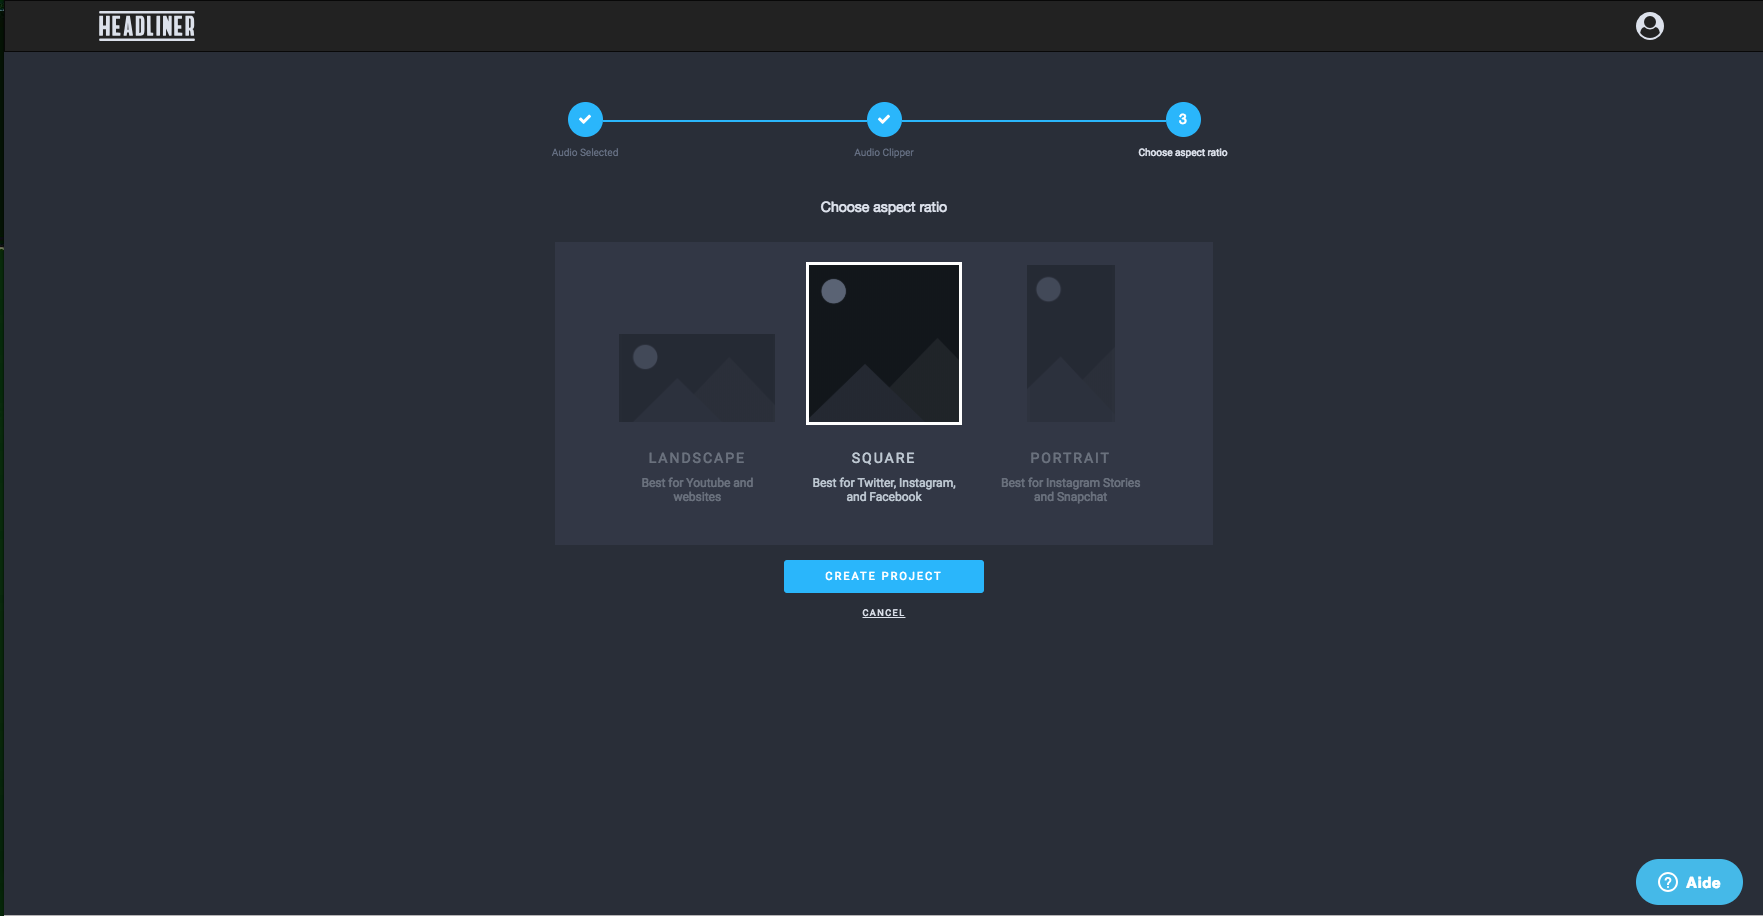Cancel the project setup

pyautogui.click(x=884, y=613)
